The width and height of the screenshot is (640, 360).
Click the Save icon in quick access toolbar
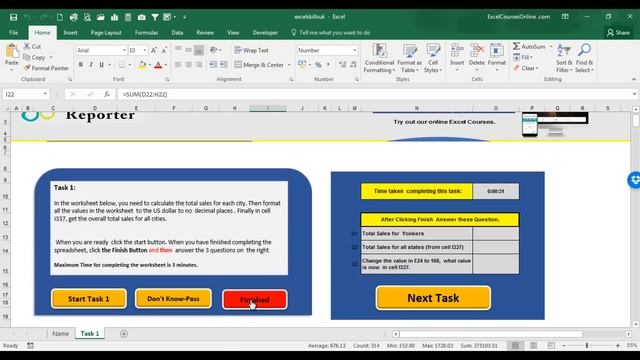13,17
